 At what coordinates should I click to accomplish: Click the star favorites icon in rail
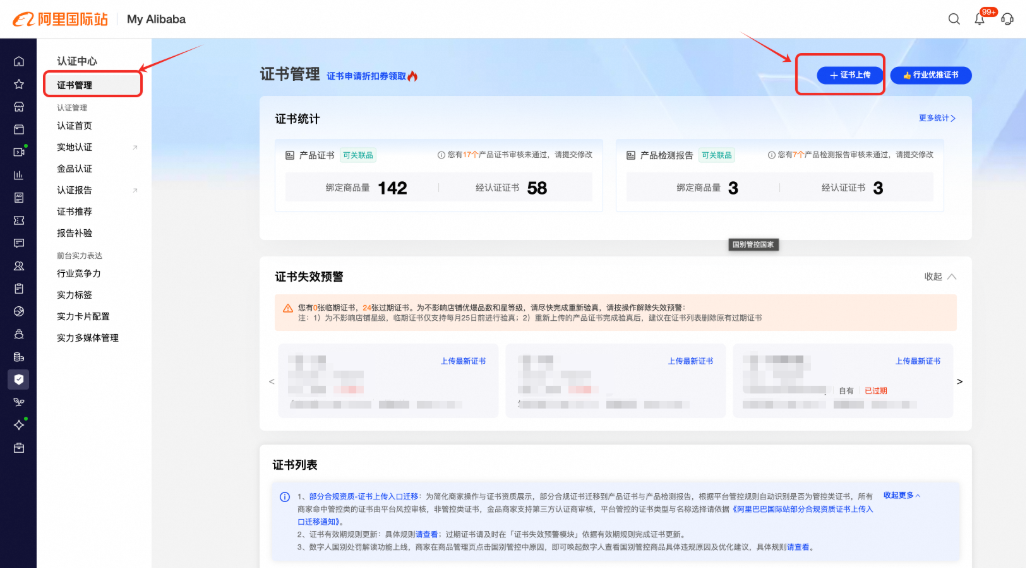tap(19, 84)
